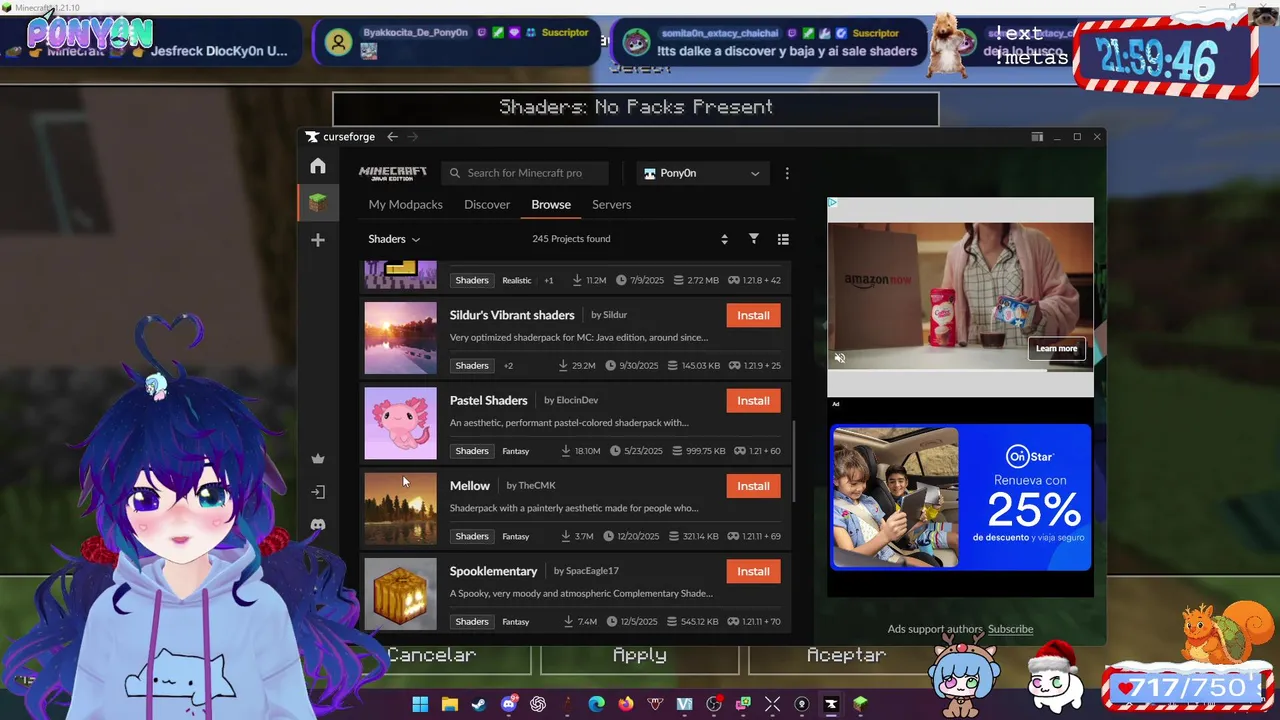Screen dimensions: 1280x720
Task: Click the Fantasy tag on Pastel Shaders
Action: tap(516, 451)
